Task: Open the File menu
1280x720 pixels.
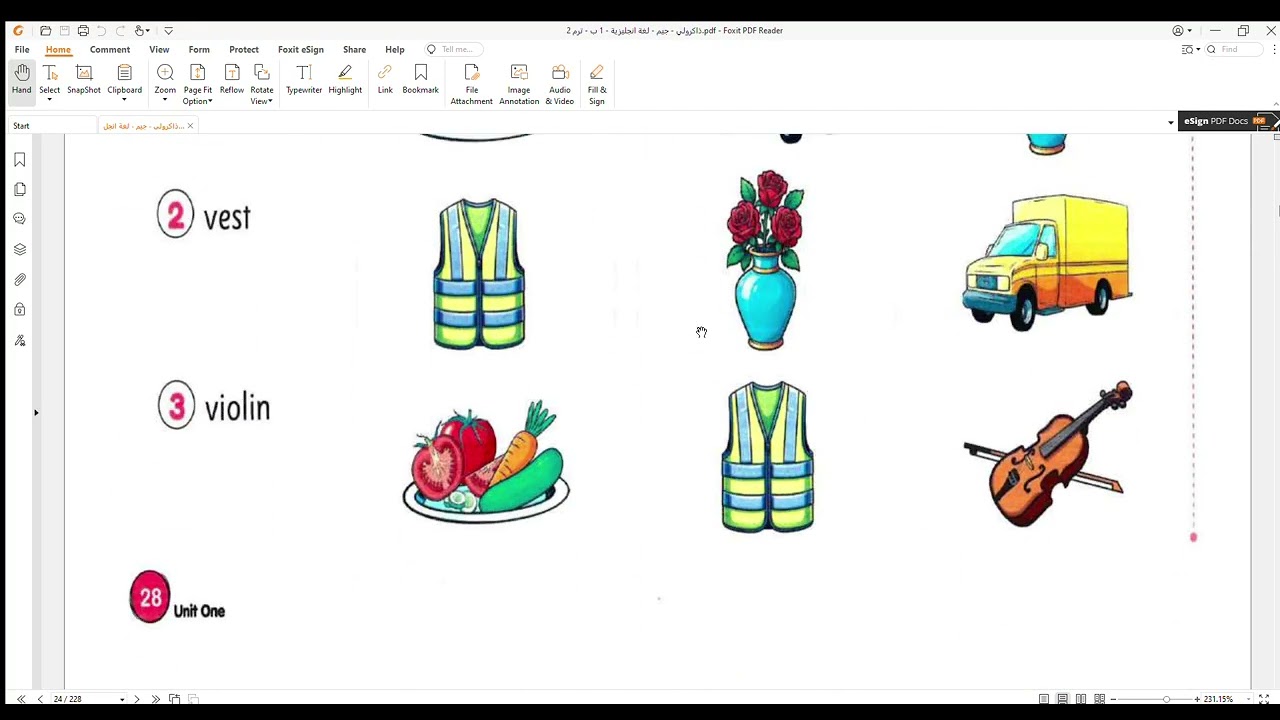Action: tap(22, 49)
